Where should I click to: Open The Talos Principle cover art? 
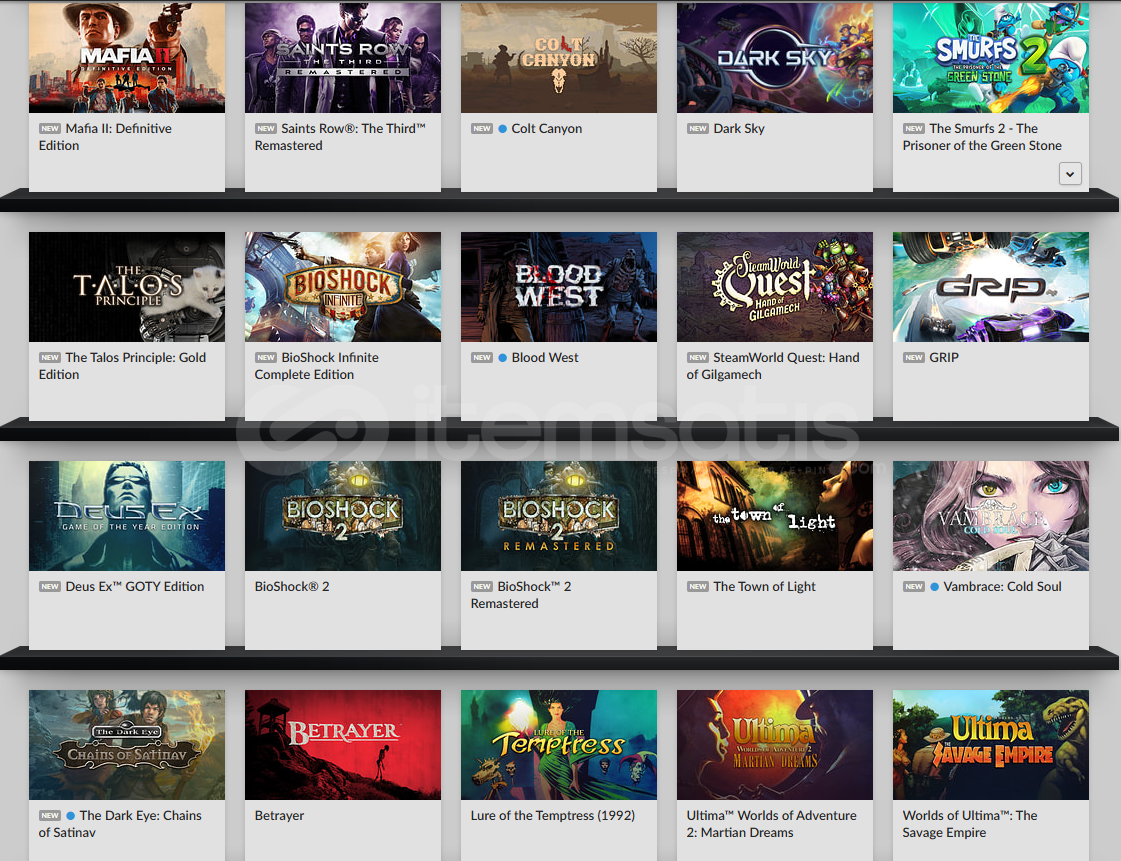click(x=127, y=287)
